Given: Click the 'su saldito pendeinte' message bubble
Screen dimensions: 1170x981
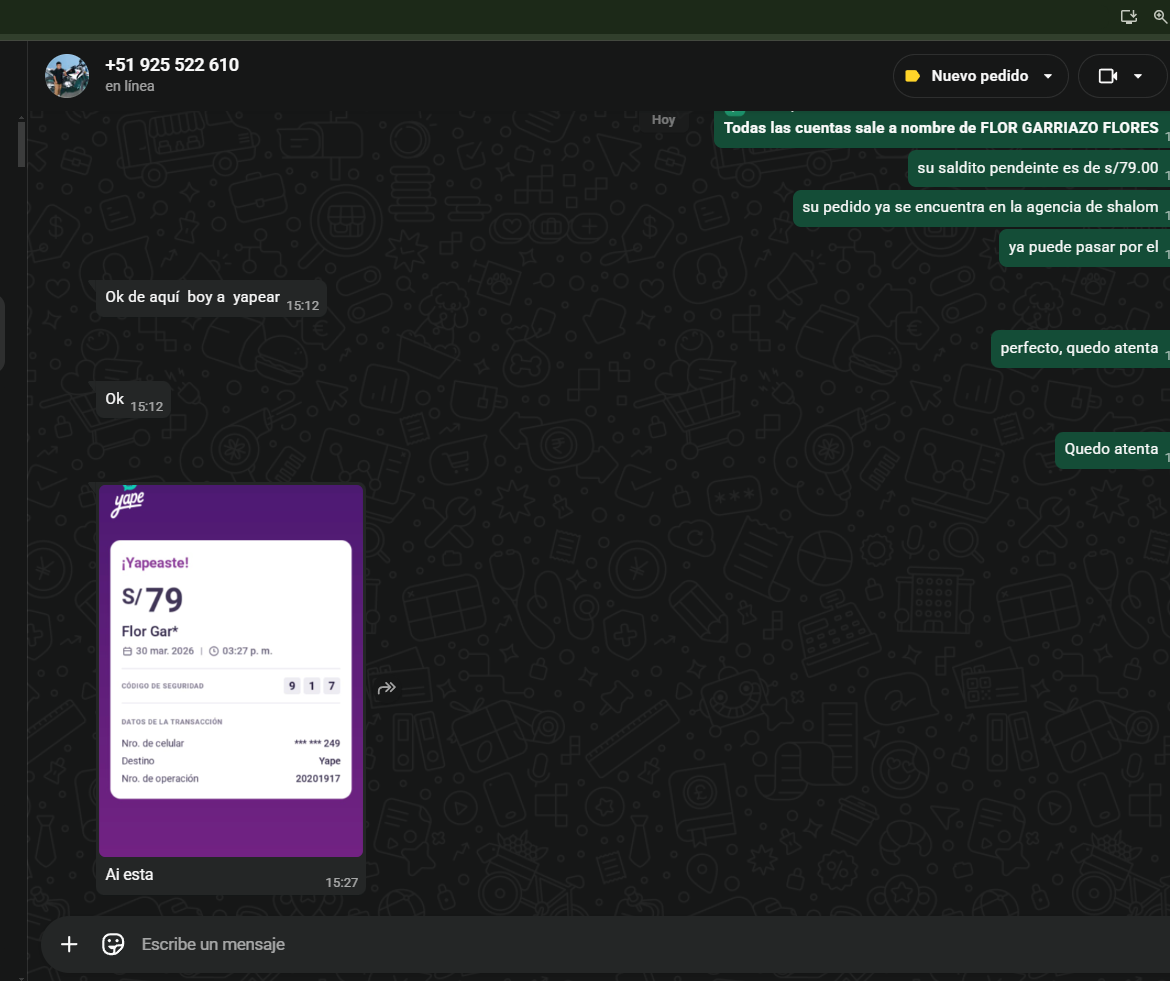Looking at the screenshot, I should (x=1037, y=168).
